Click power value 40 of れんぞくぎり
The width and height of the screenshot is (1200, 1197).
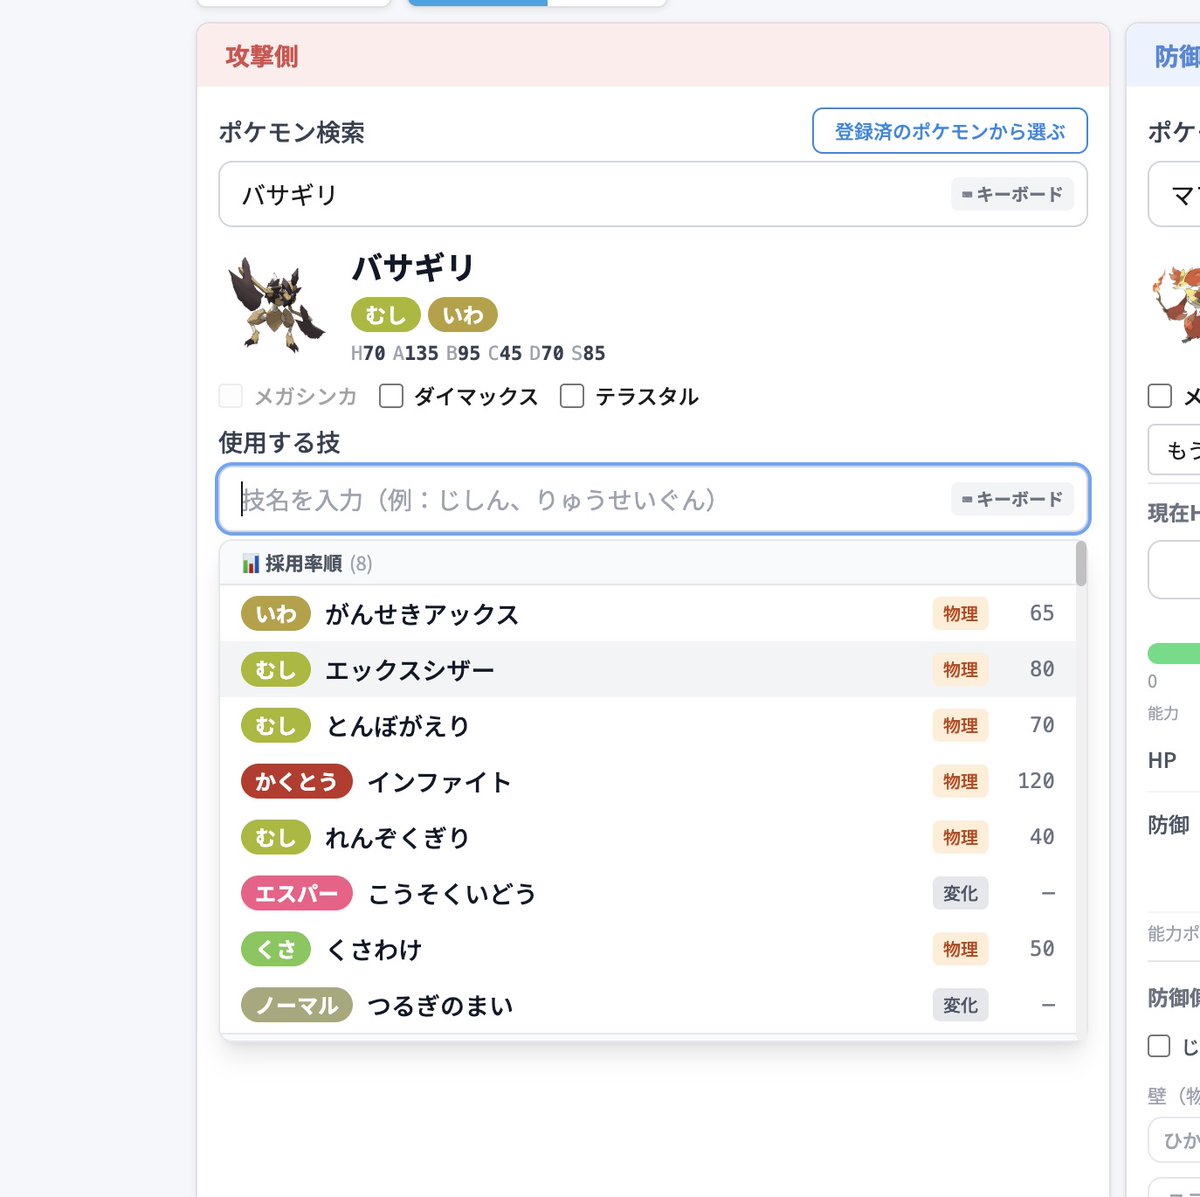click(1042, 837)
